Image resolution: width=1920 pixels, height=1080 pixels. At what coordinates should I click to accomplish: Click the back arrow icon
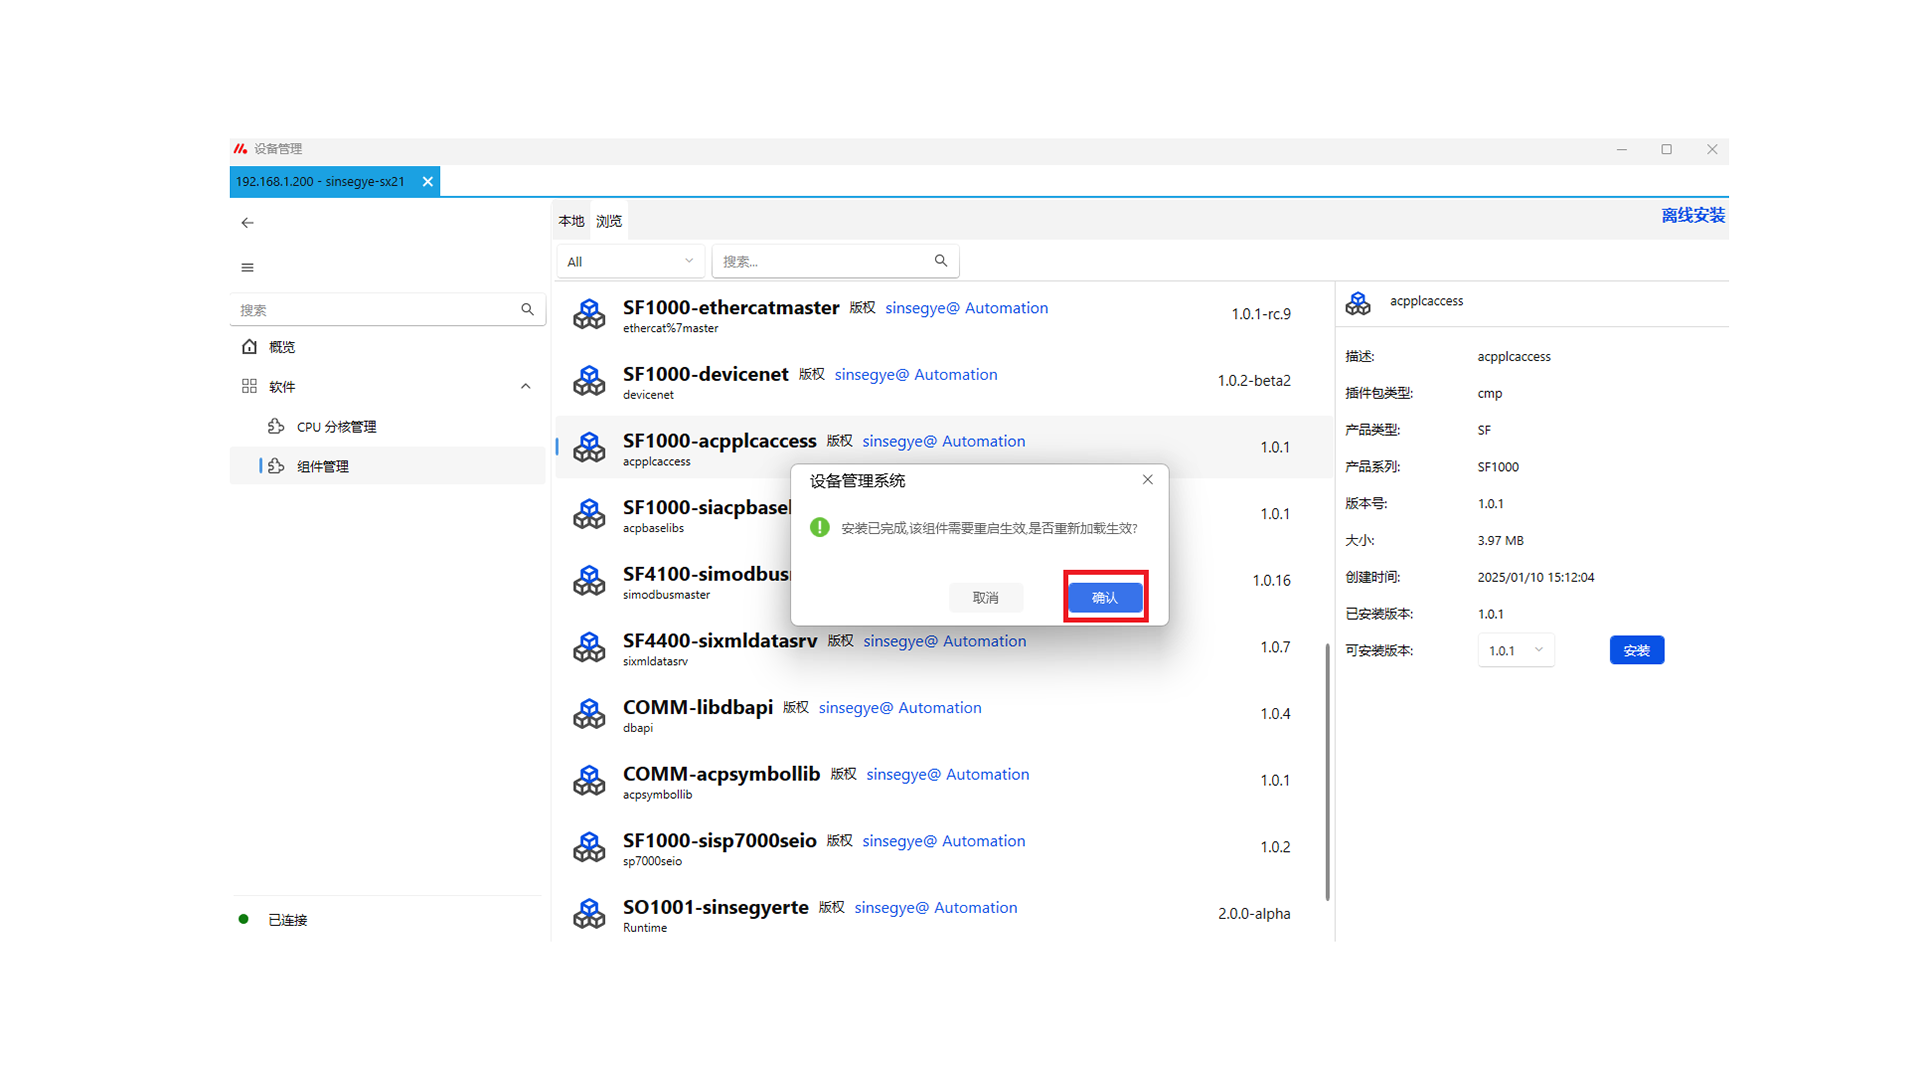pyautogui.click(x=247, y=222)
